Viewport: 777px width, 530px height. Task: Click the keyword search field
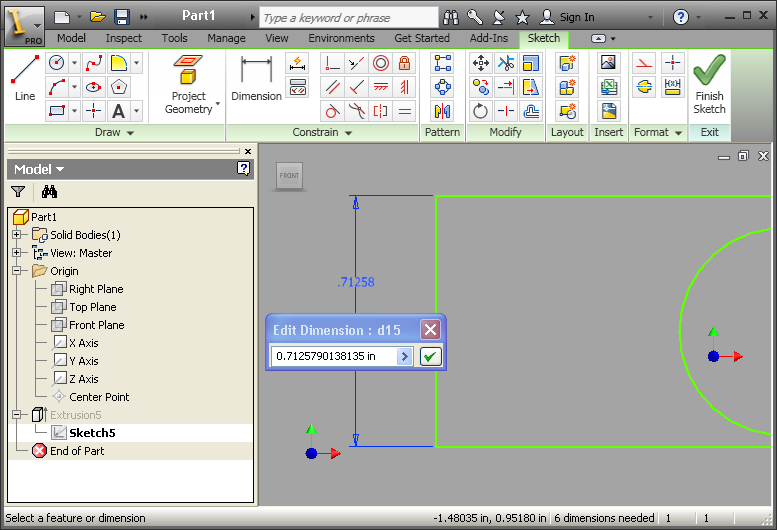[x=349, y=18]
